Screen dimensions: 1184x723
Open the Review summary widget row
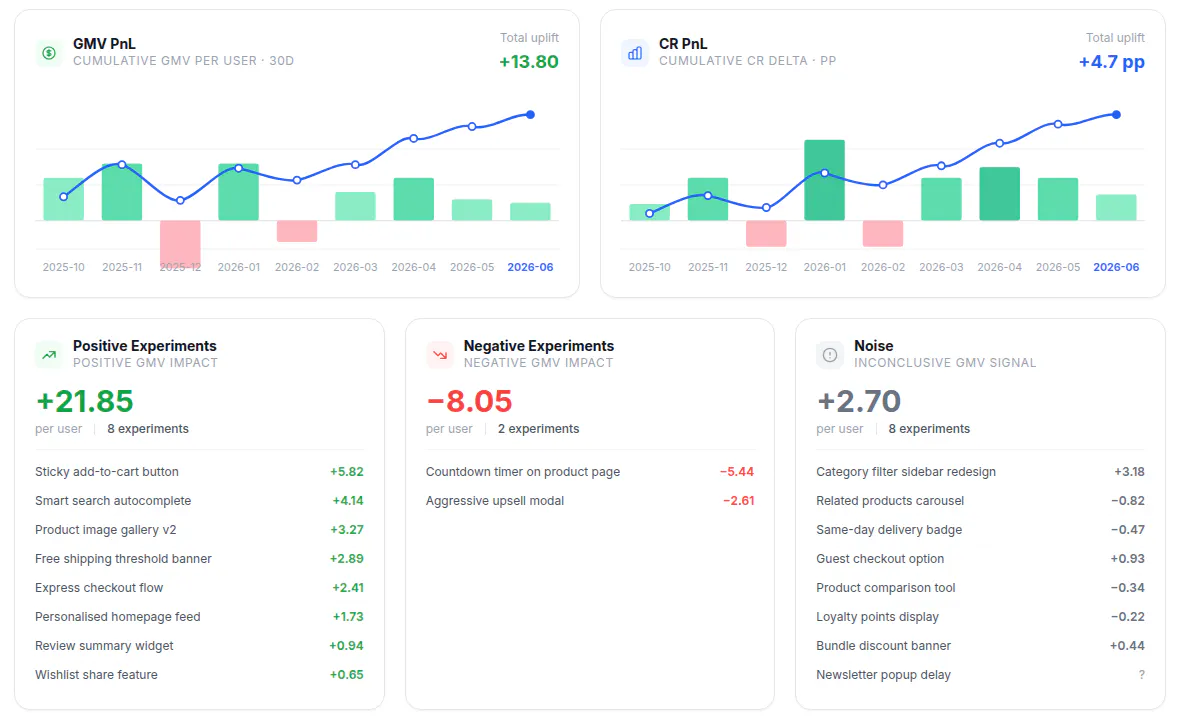199,646
